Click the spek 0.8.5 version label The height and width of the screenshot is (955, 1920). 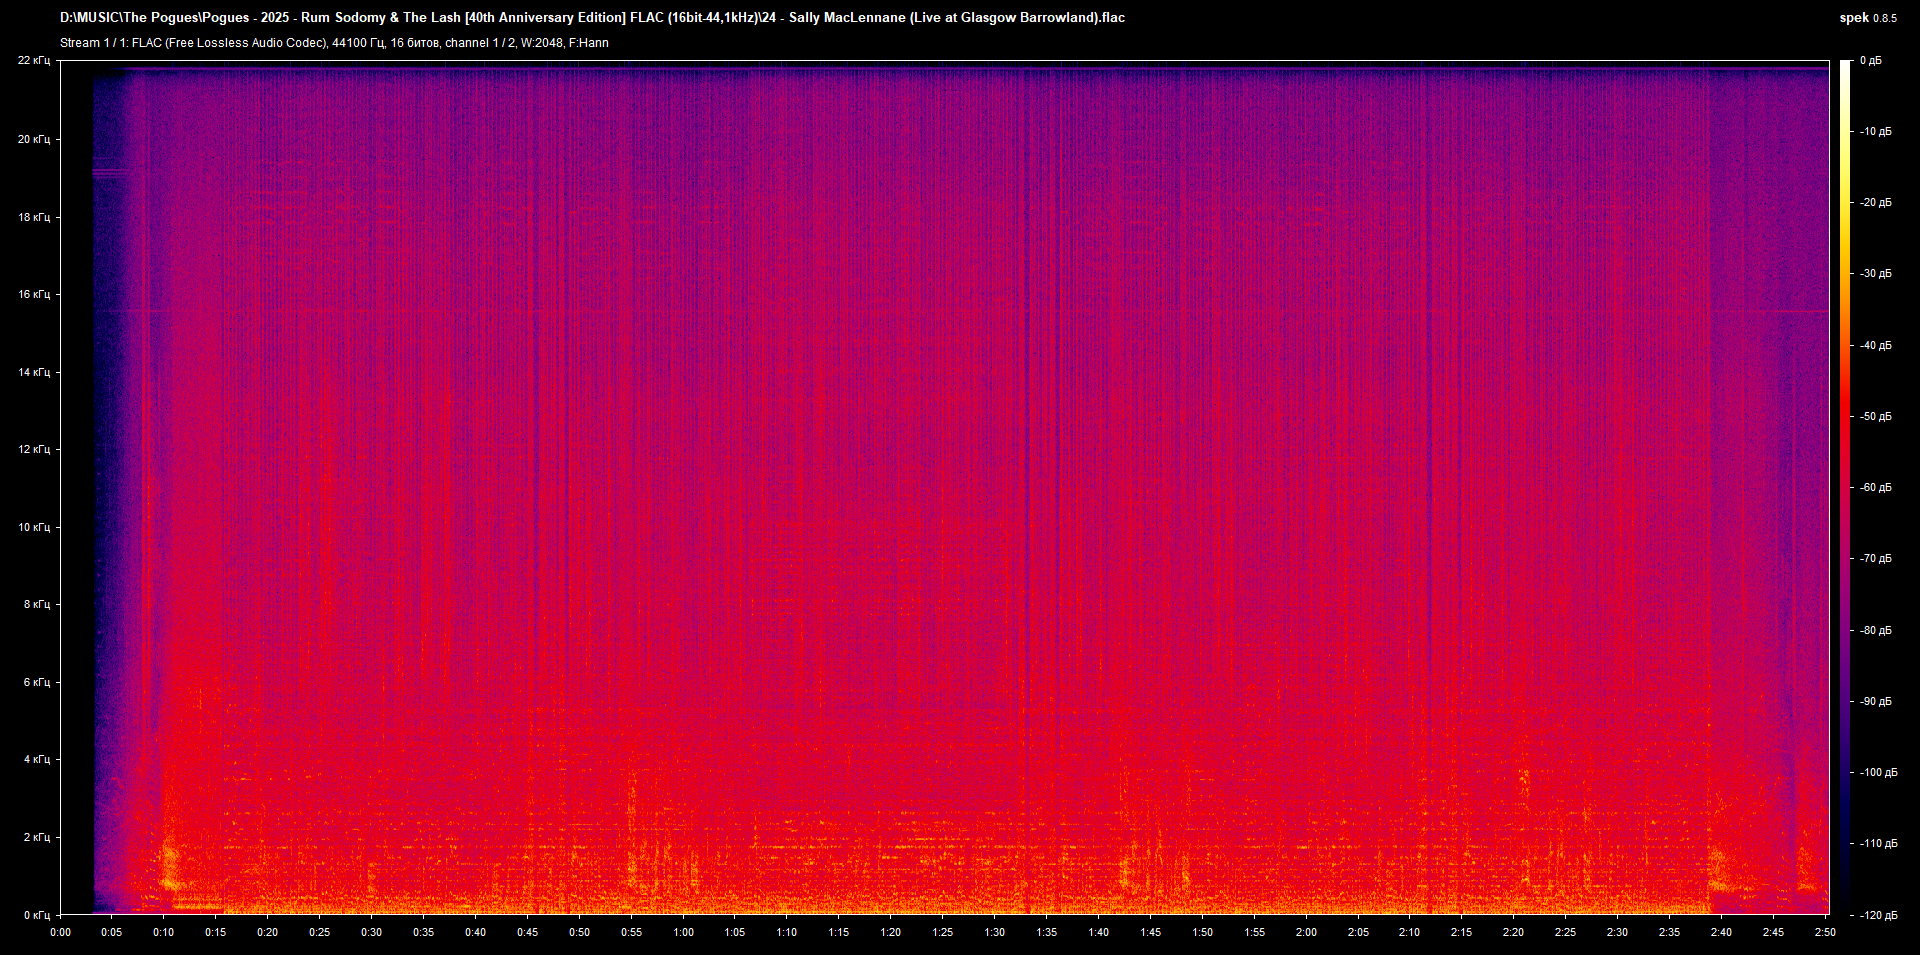1868,18
